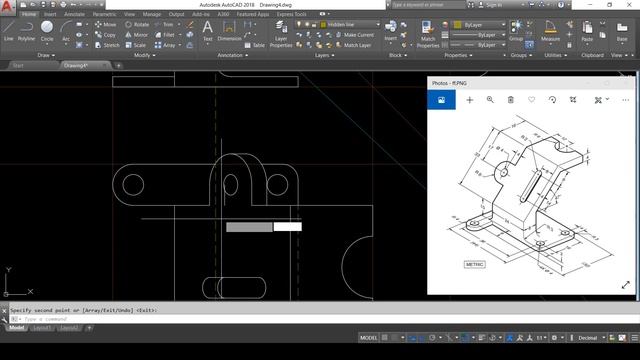Open the Decimal units dropdown in status bar
640x360 pixels.
pos(591,338)
